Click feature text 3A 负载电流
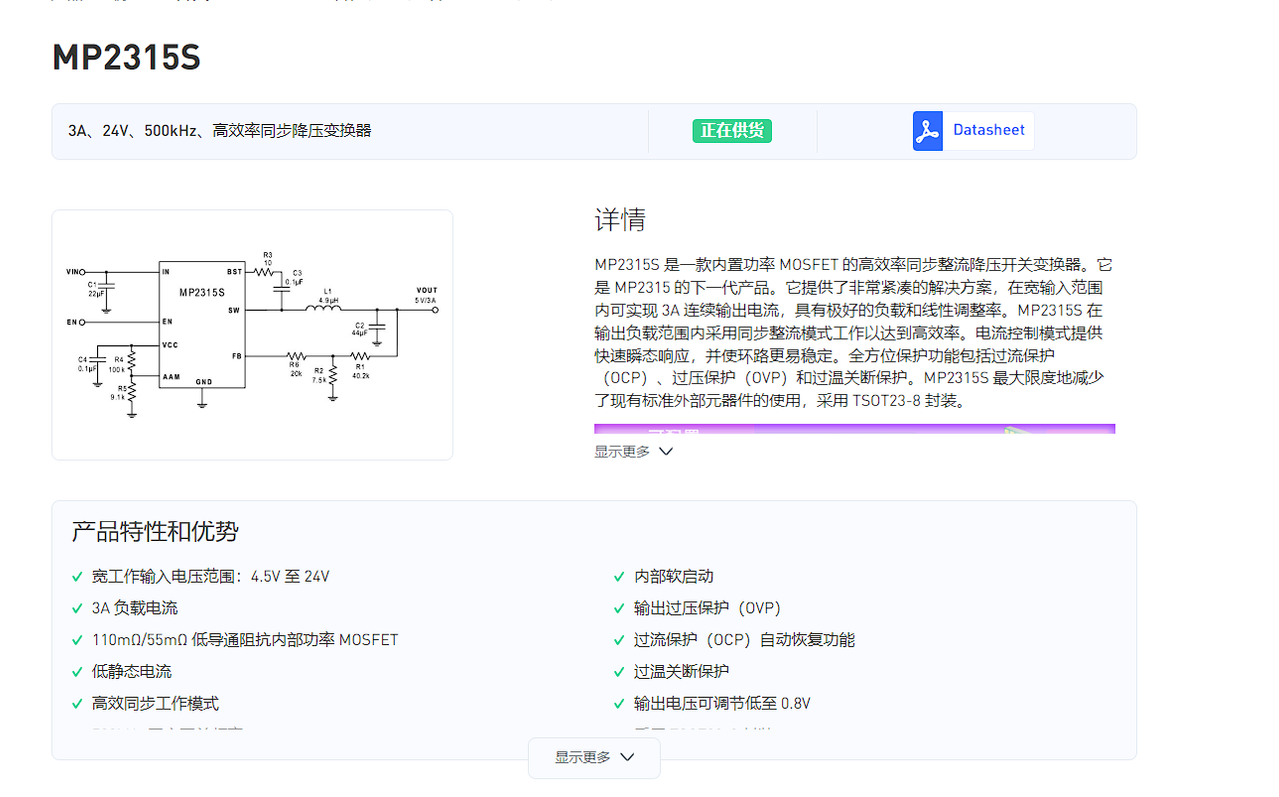 click(x=135, y=608)
